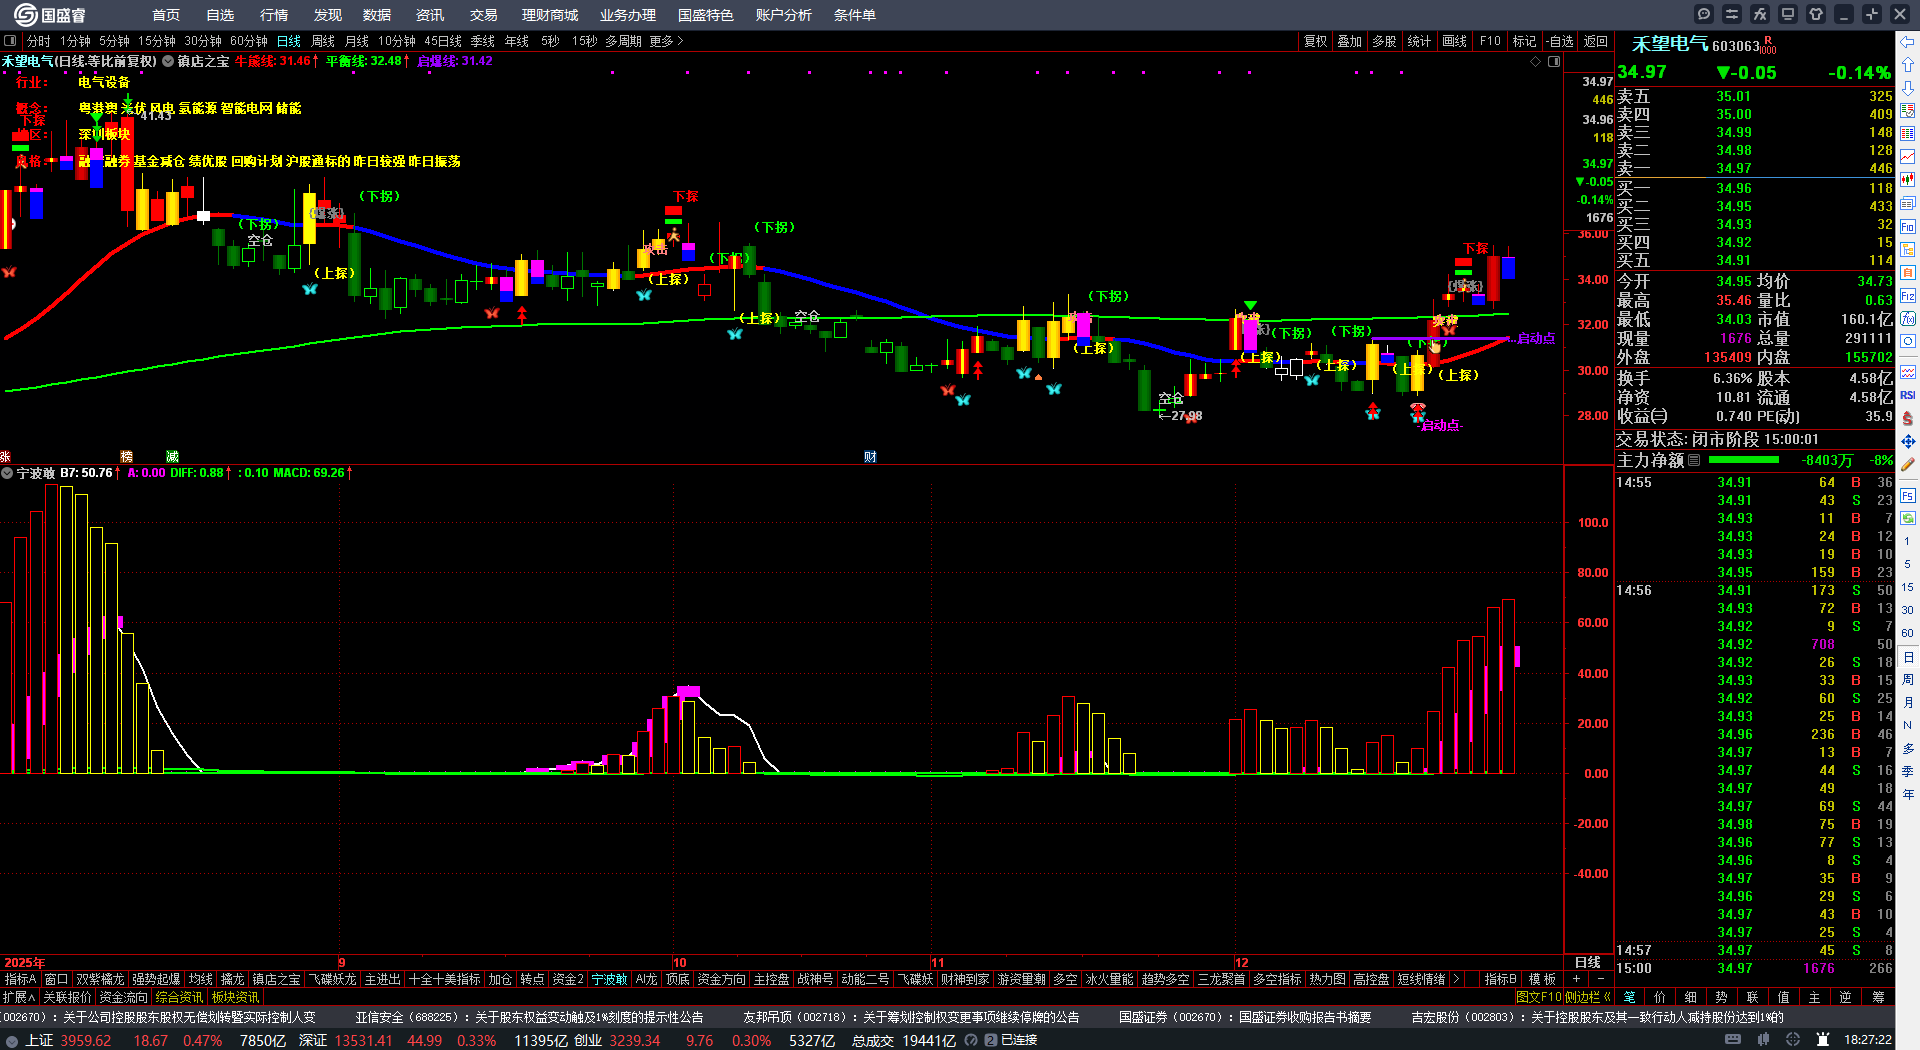Viewport: 1920px width, 1050px height.
Task: Click the minus button to remove indicator pane
Action: (x=1600, y=979)
